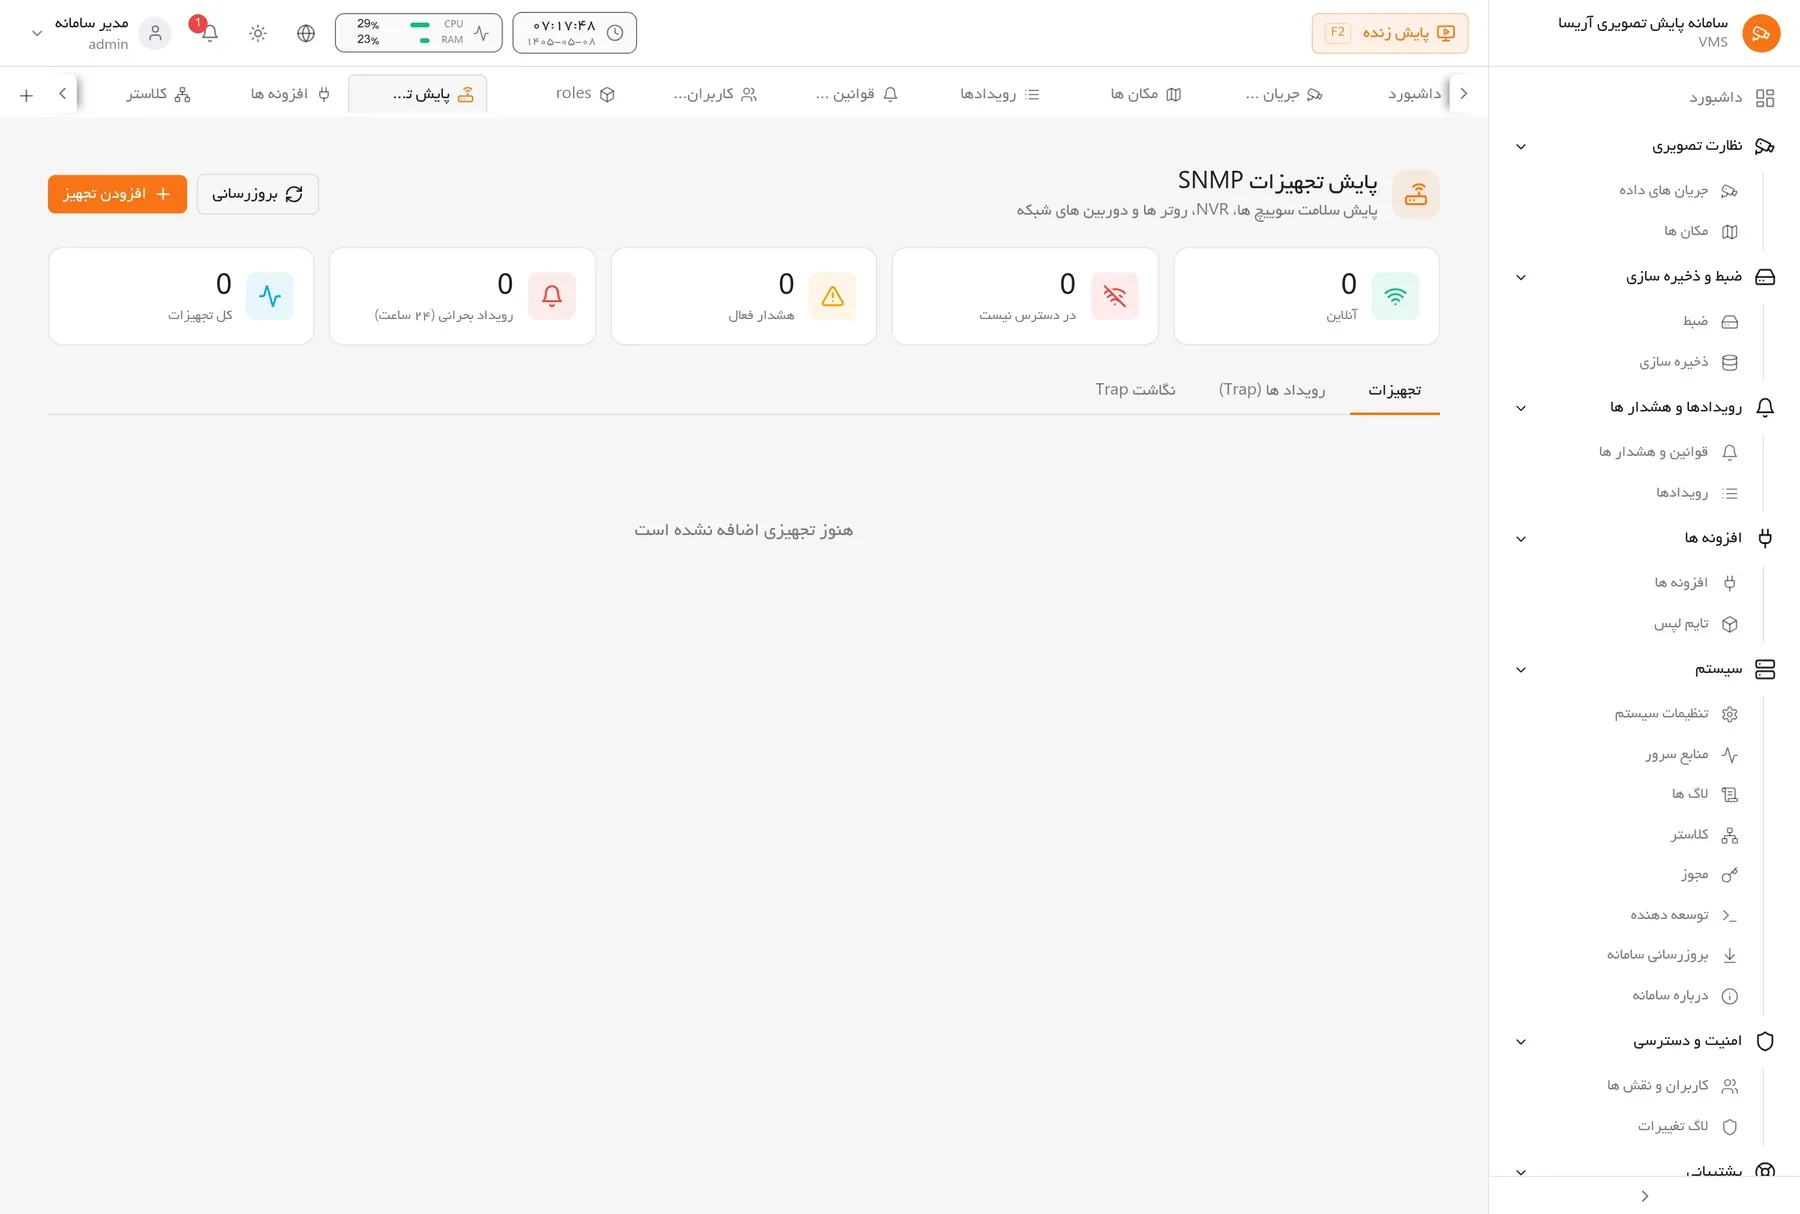Open the admin user profile dropdown
The width and height of the screenshot is (1800, 1214).
tap(92, 33)
